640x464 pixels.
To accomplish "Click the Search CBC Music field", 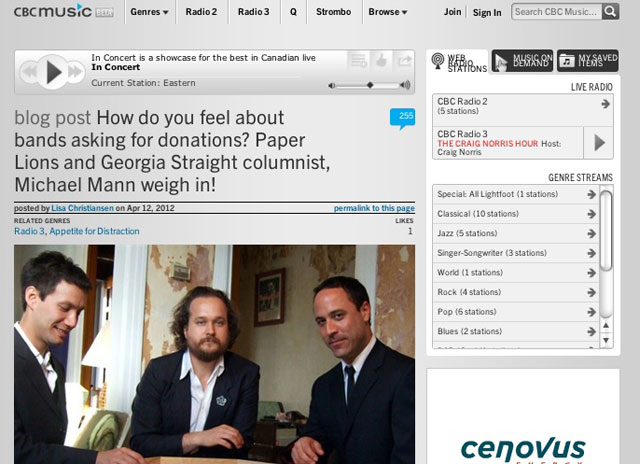I will tap(556, 12).
